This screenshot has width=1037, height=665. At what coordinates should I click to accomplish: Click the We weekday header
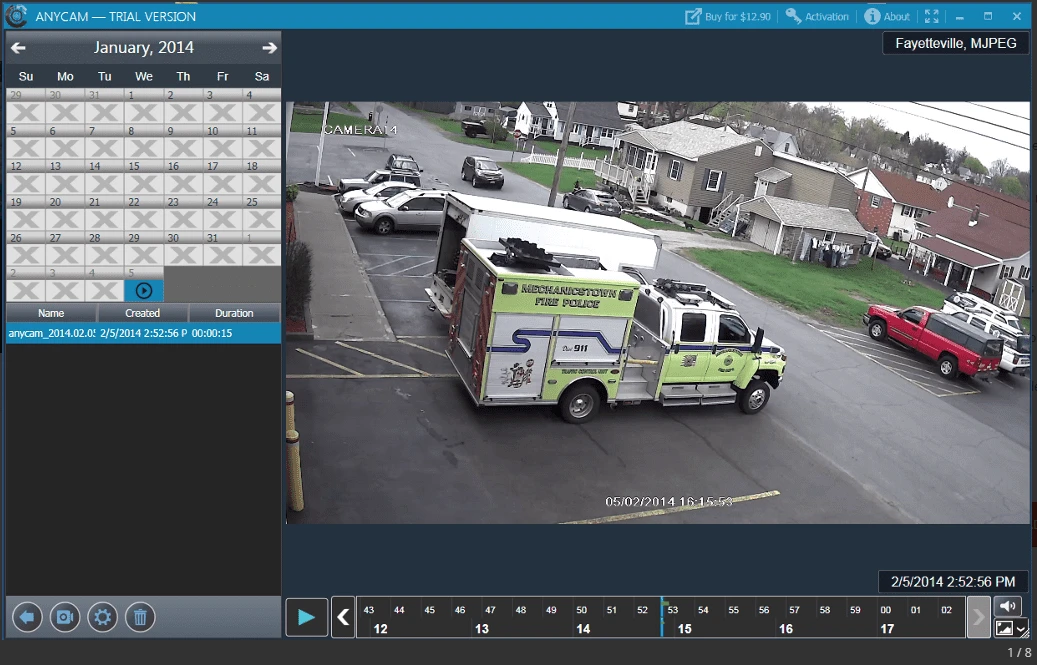pos(144,76)
